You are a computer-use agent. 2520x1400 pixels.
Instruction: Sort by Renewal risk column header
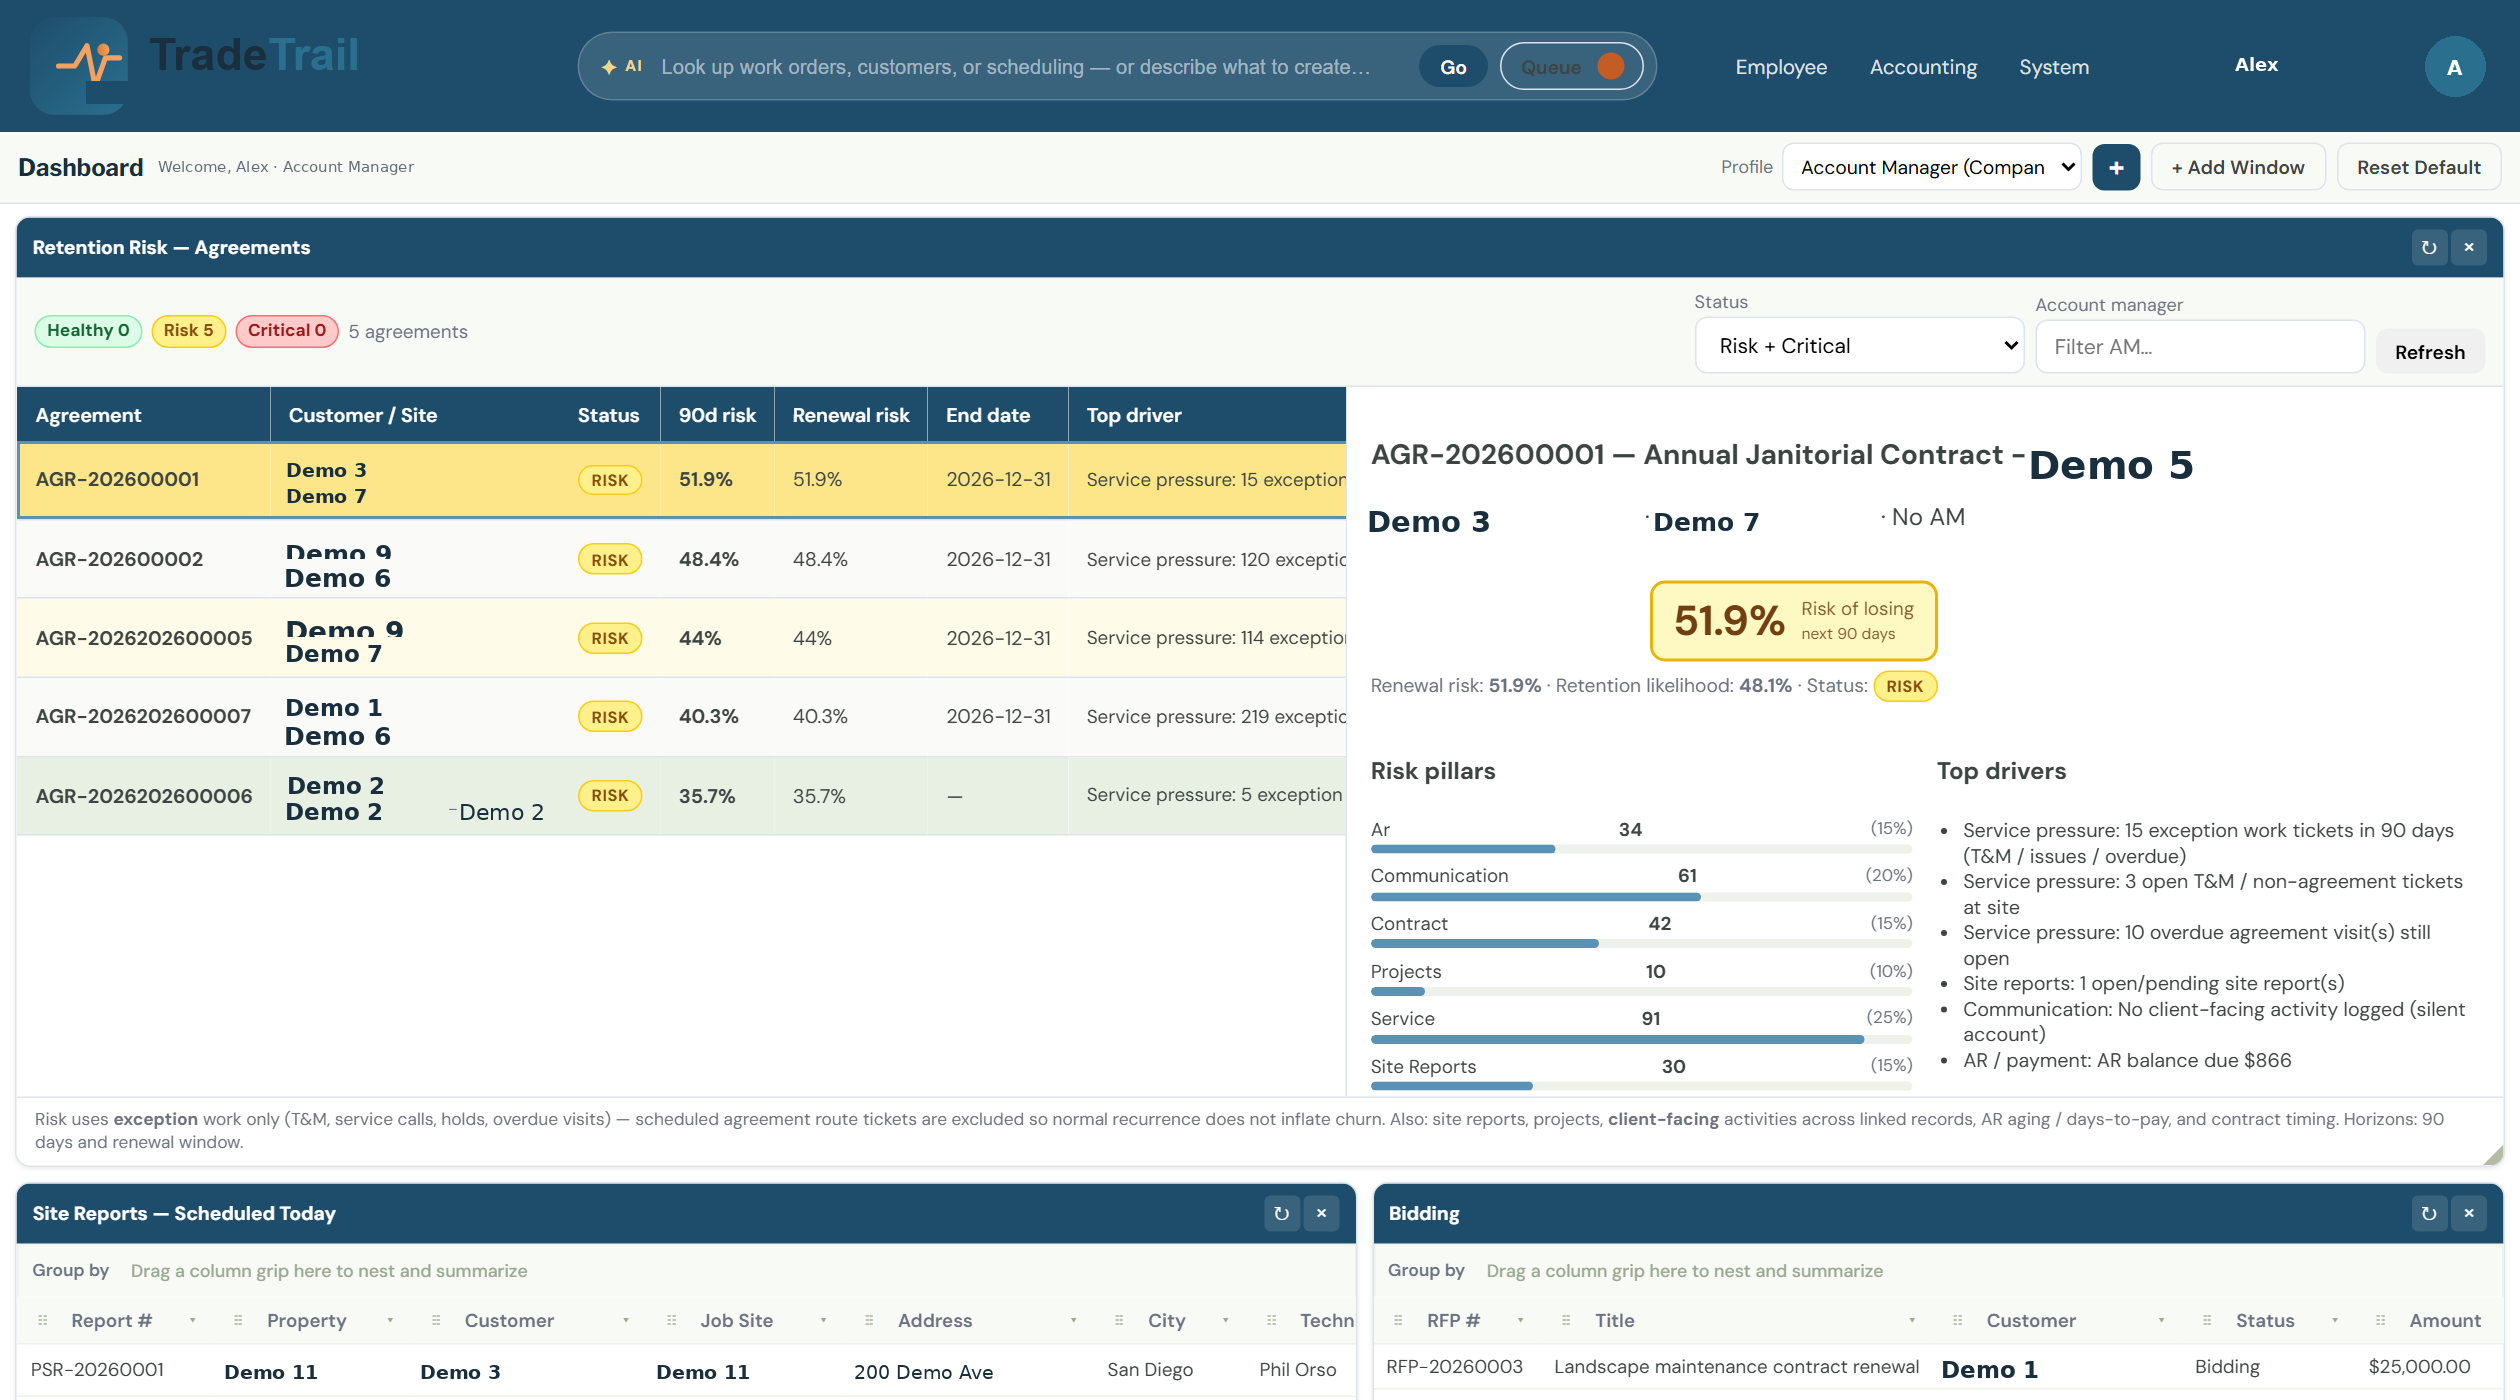[851, 415]
